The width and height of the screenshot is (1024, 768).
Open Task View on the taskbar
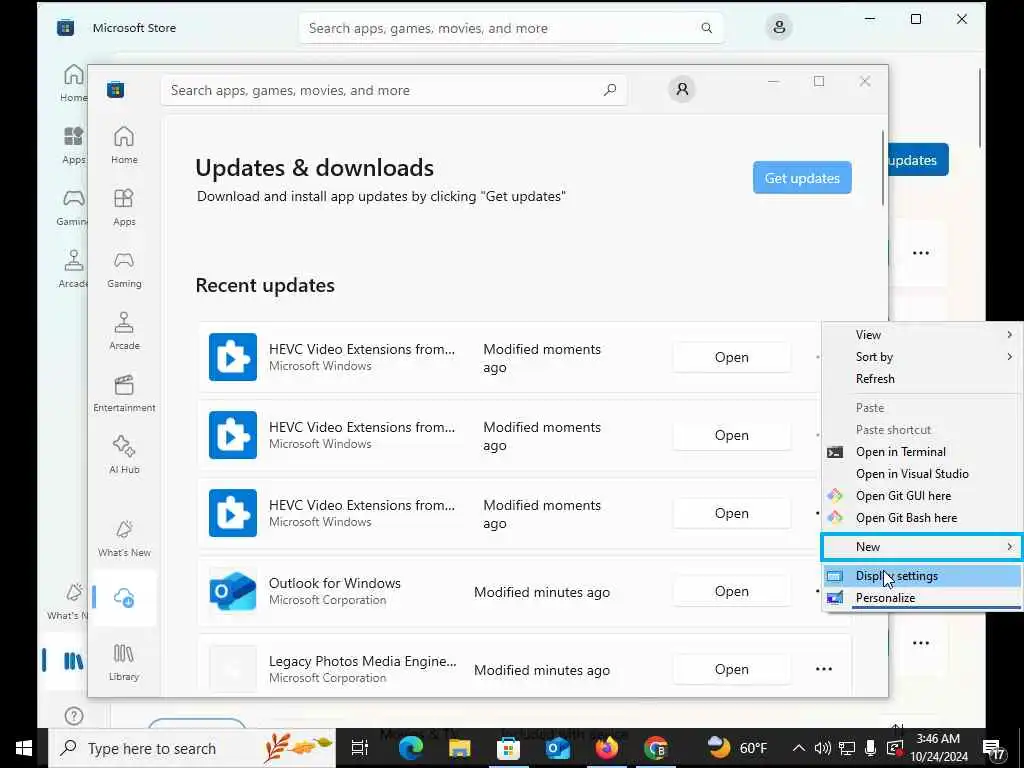coord(360,748)
